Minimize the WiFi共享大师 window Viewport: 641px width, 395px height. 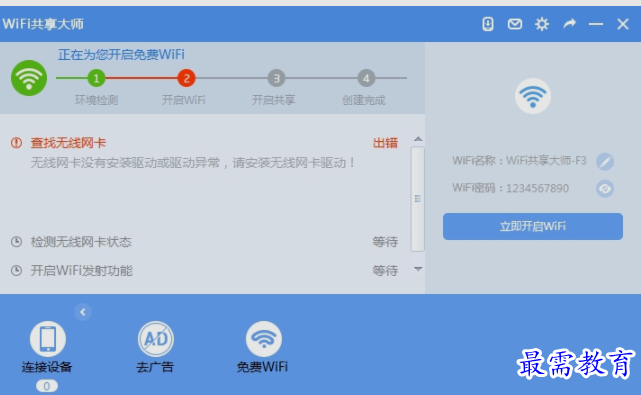[596, 24]
